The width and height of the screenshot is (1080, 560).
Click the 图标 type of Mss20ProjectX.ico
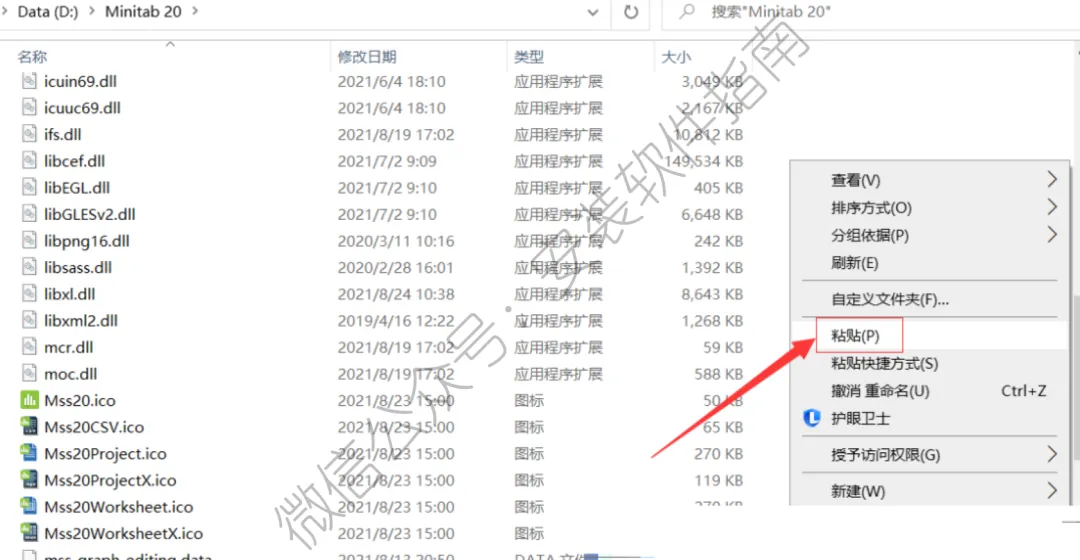(x=529, y=480)
